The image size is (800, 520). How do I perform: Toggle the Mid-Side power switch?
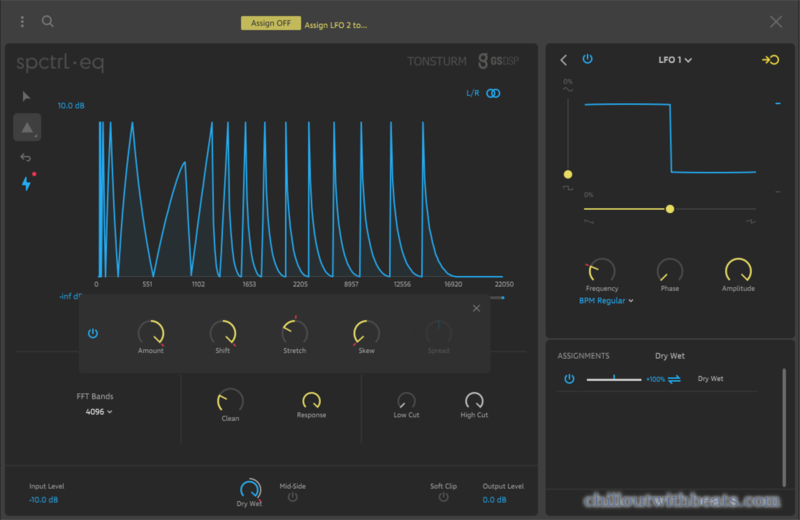click(x=292, y=496)
